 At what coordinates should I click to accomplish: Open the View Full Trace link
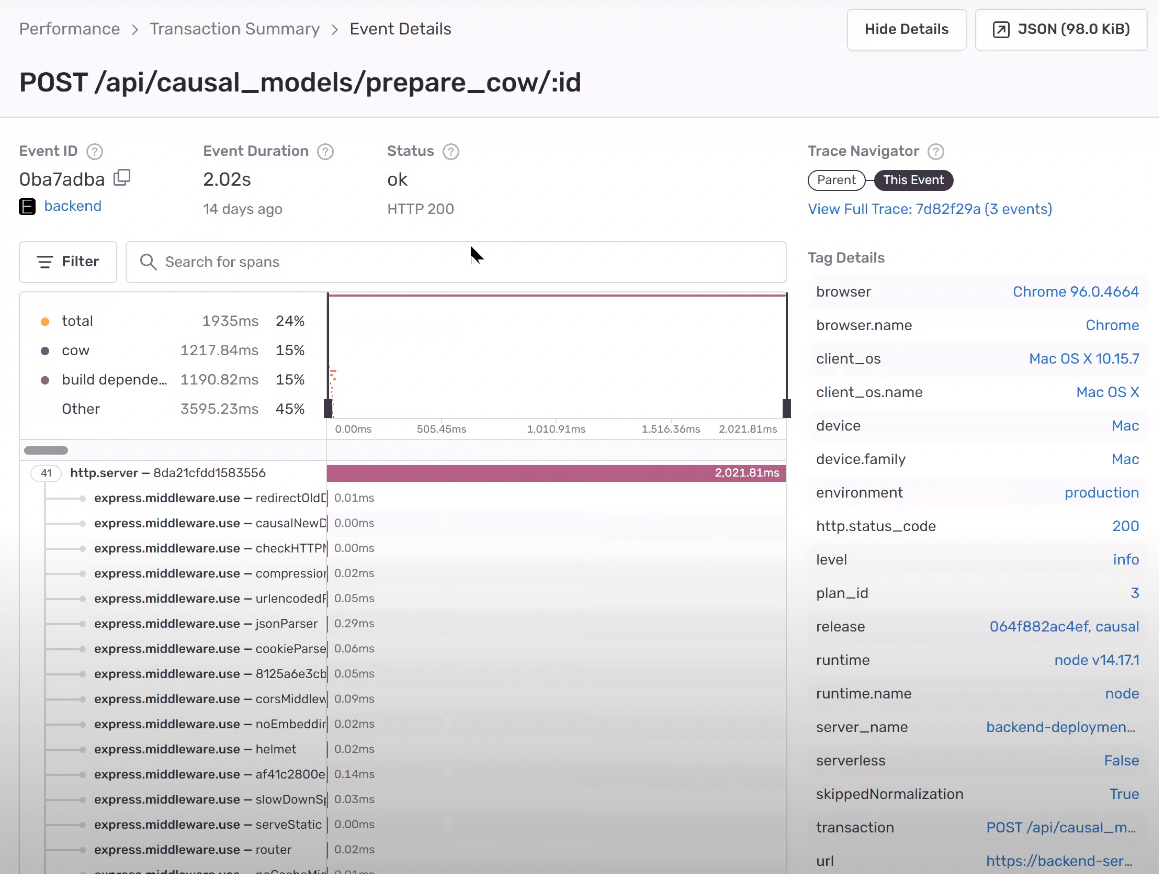930,209
